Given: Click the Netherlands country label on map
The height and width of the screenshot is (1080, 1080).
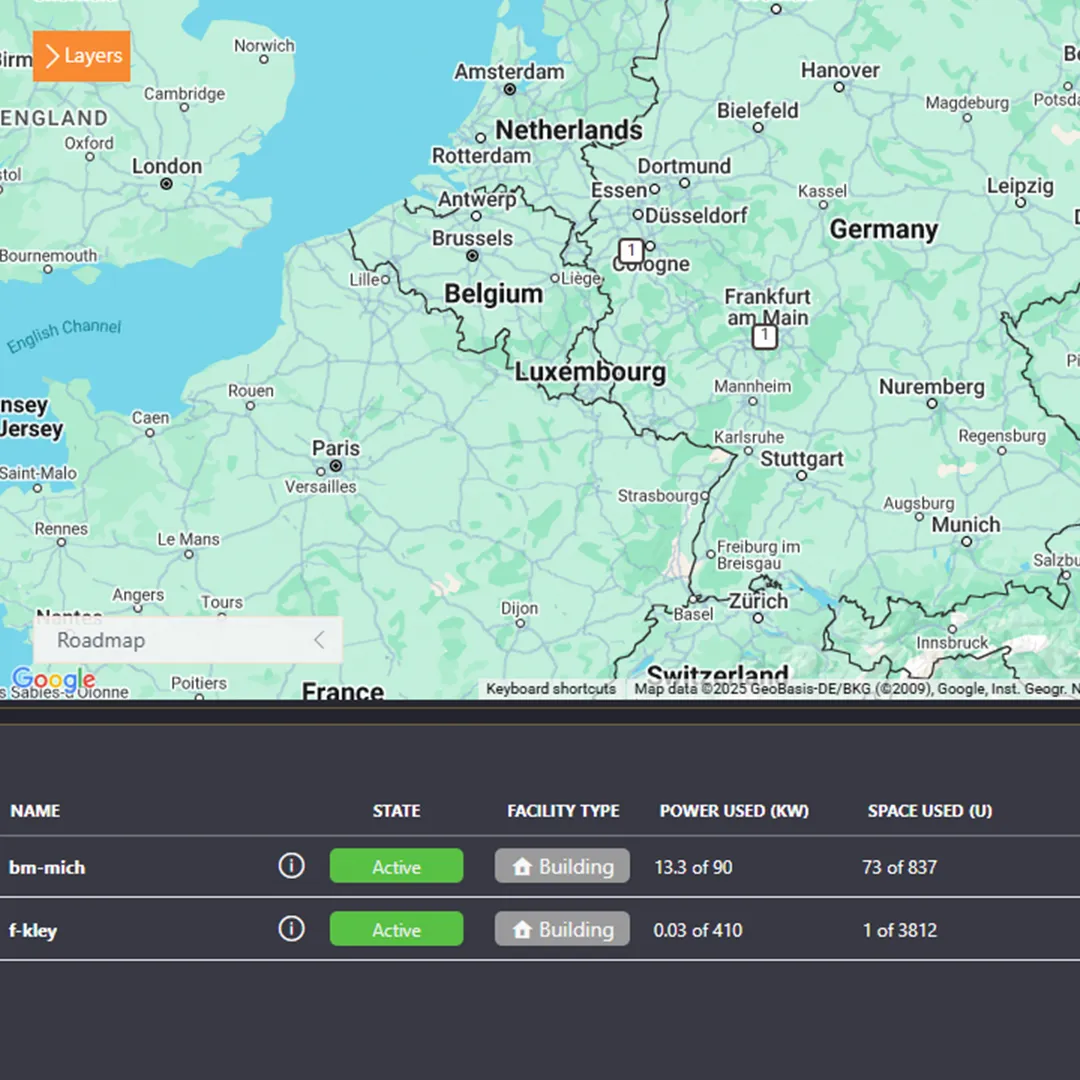Looking at the screenshot, I should click(x=569, y=129).
